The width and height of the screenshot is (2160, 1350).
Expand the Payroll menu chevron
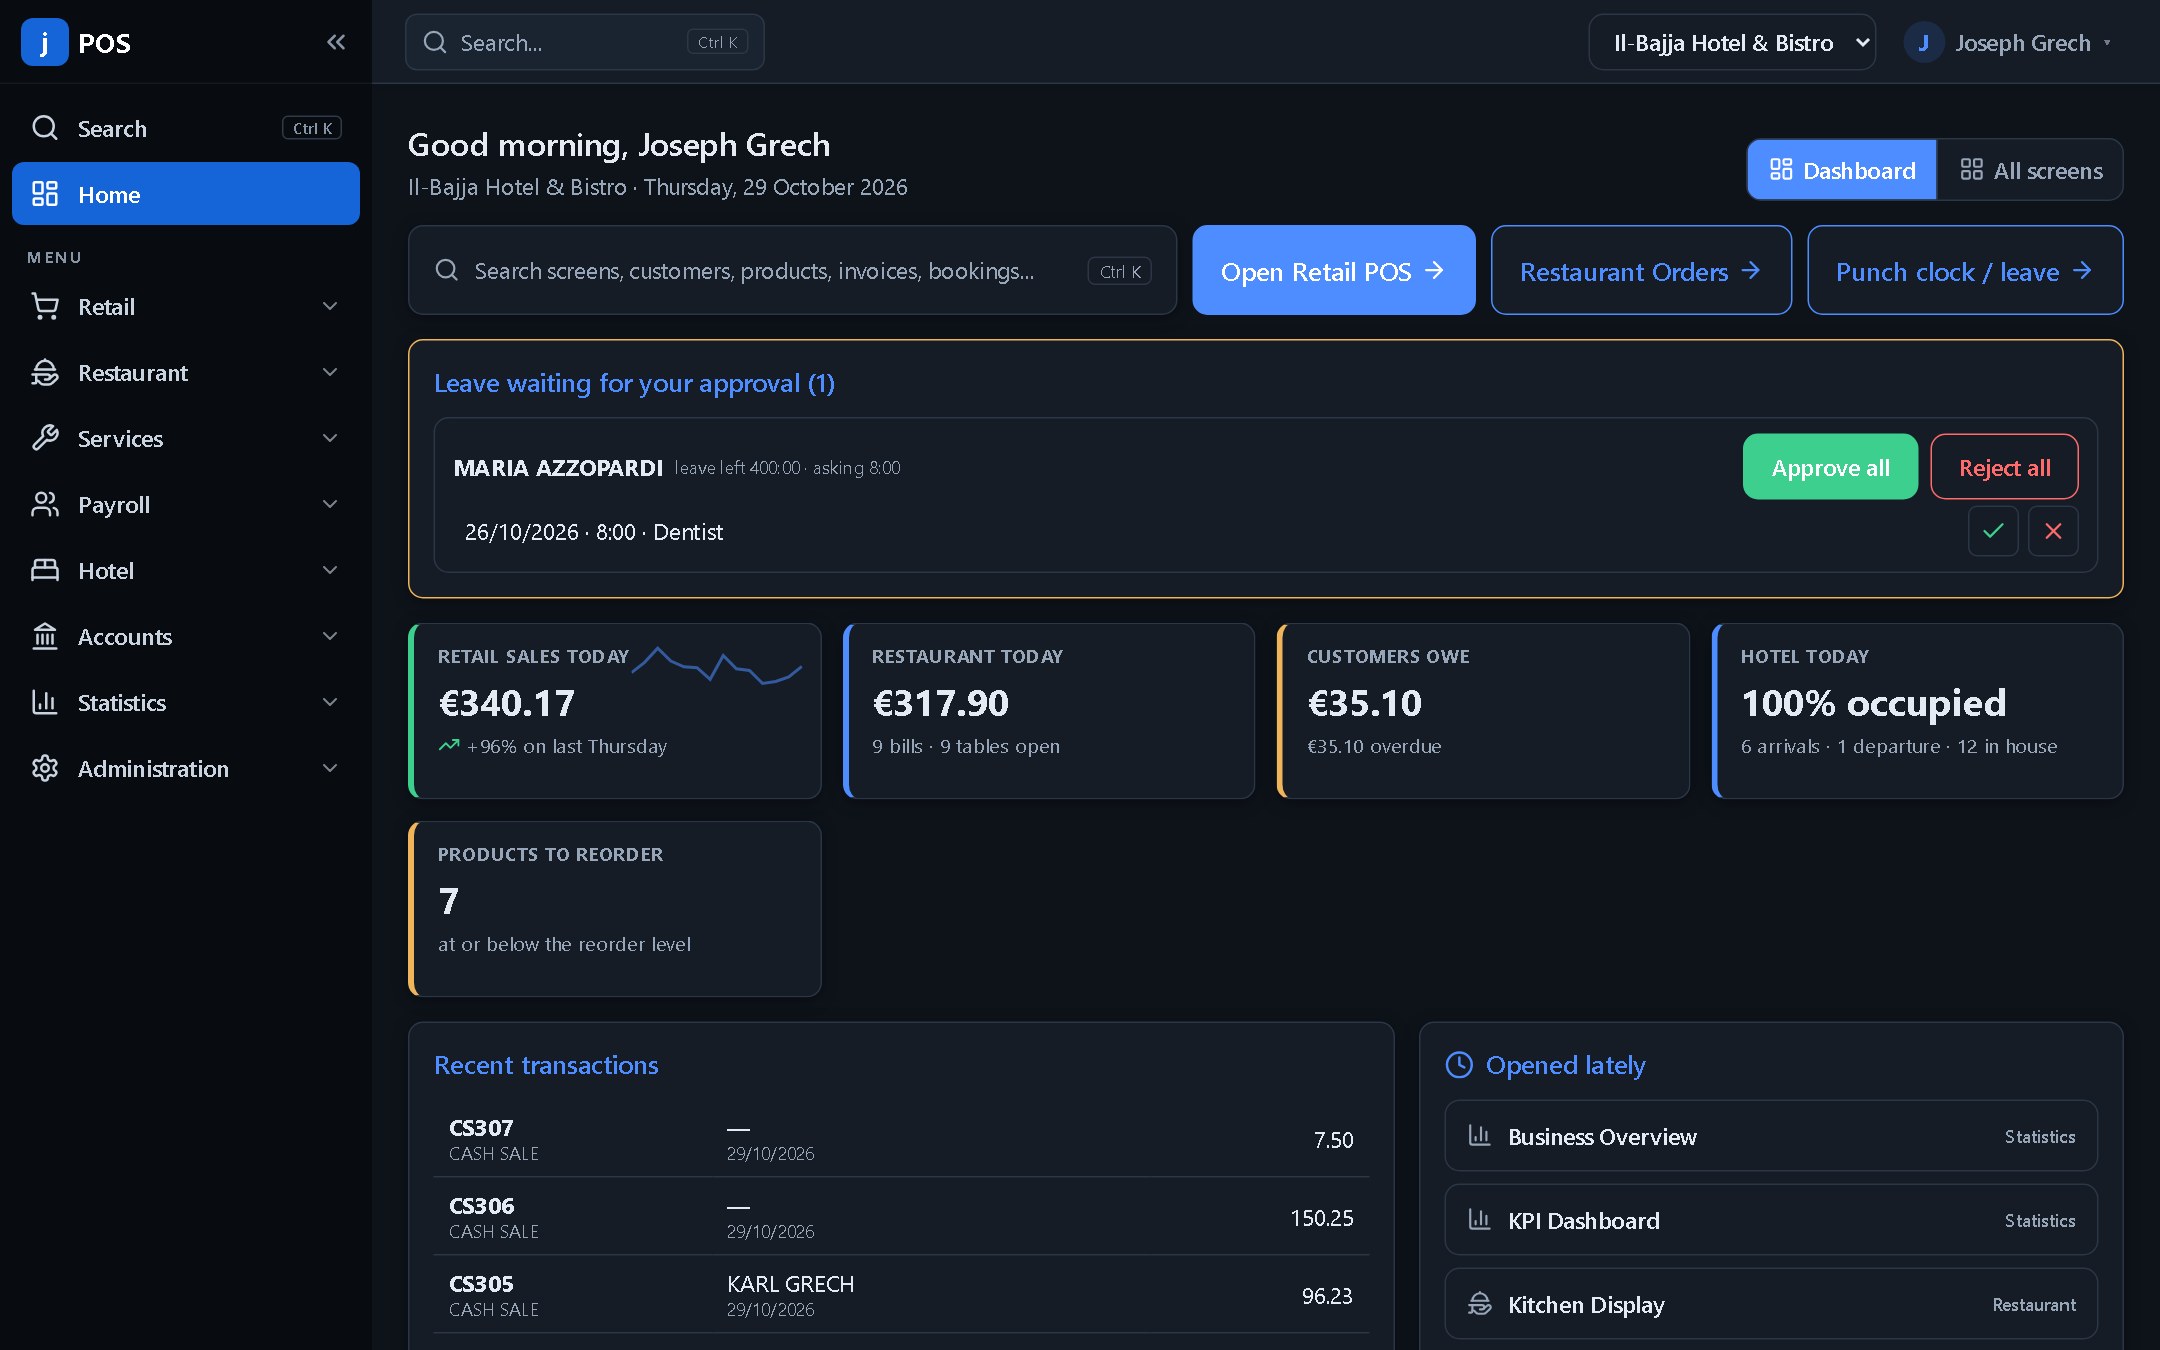(x=330, y=504)
